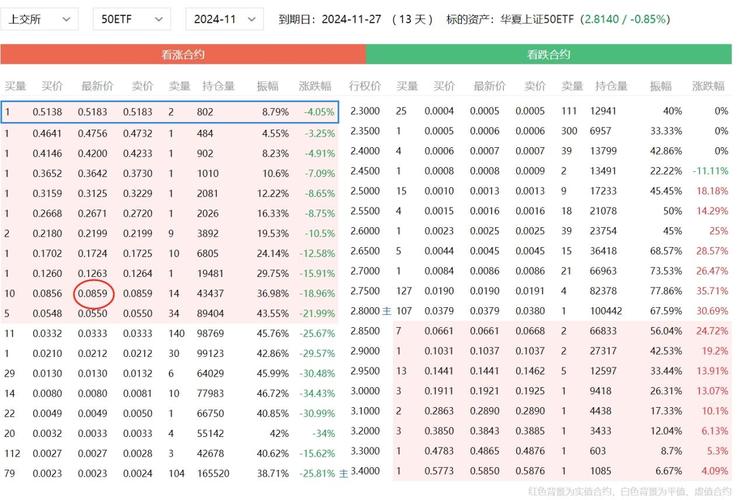Click the 行权价 column header
This screenshot has height=500, width=741.
(x=364, y=86)
